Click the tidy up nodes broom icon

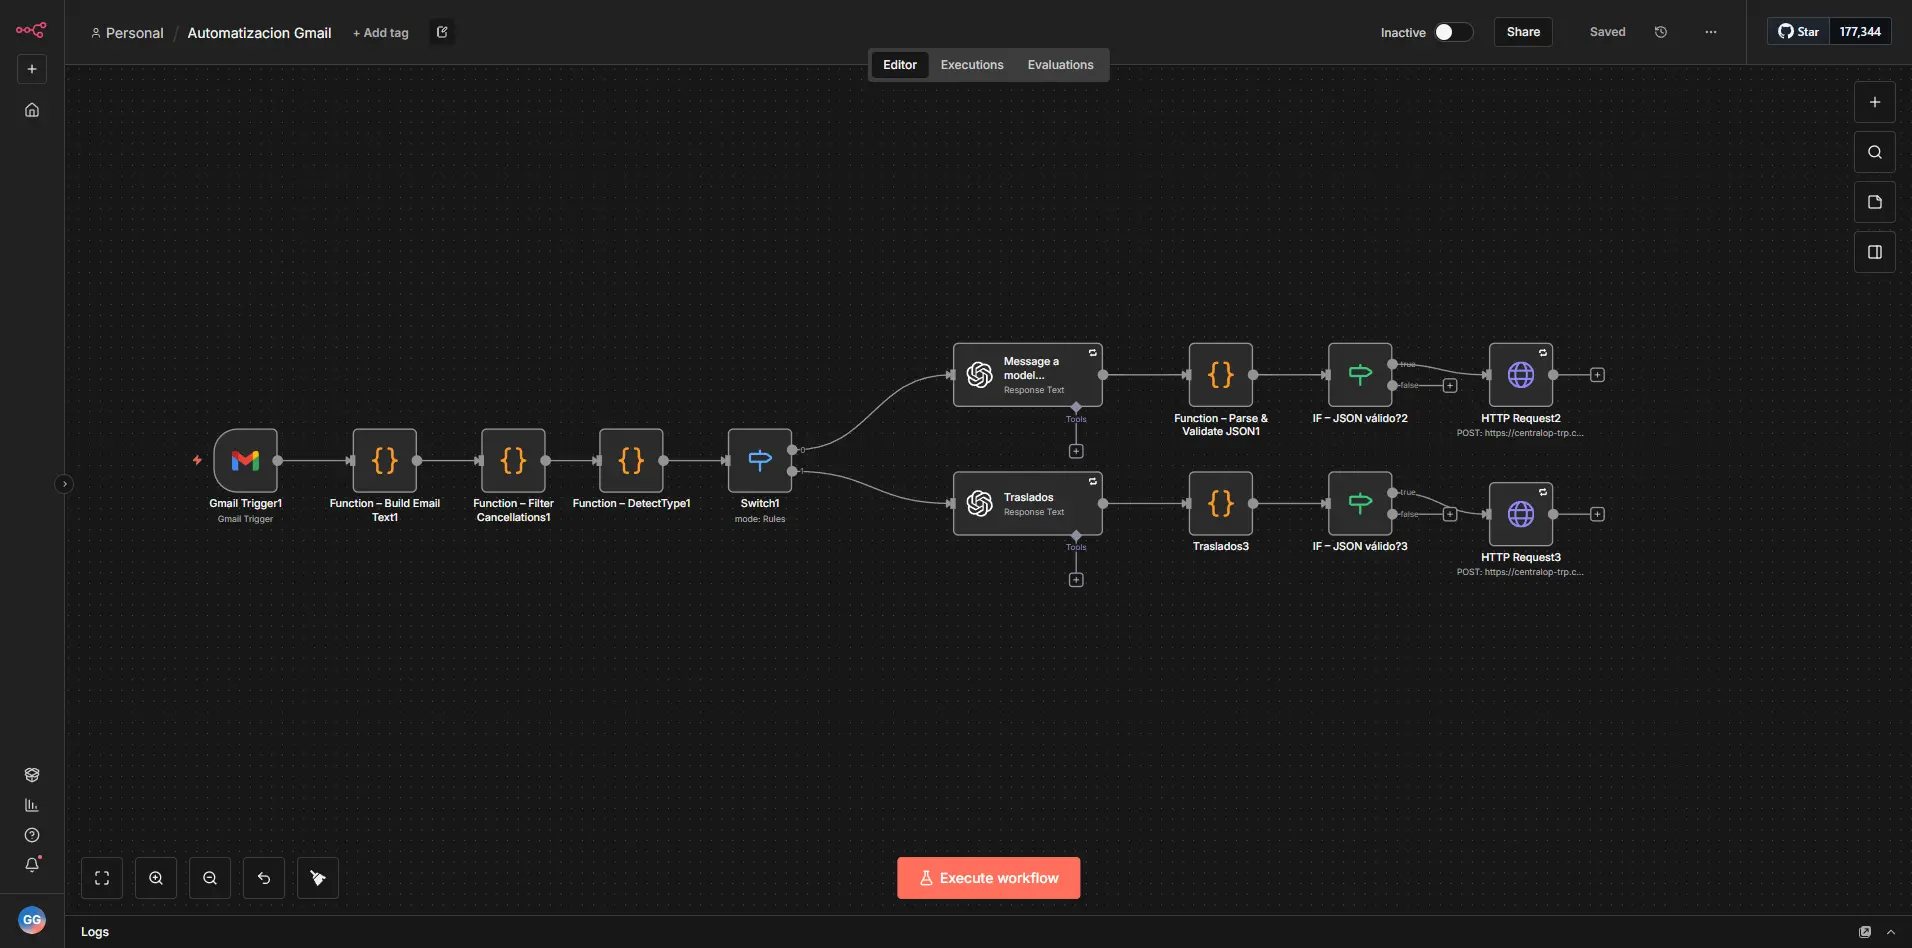click(318, 878)
